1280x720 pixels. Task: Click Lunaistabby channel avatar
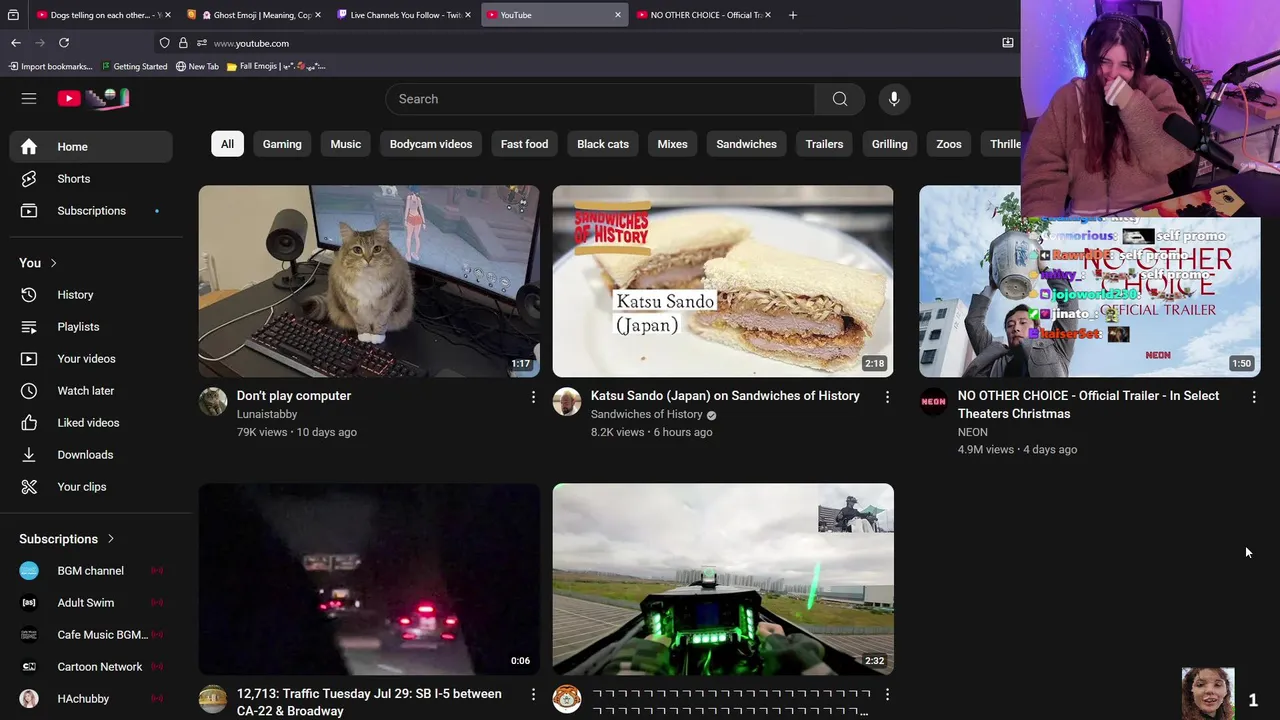tap(213, 401)
